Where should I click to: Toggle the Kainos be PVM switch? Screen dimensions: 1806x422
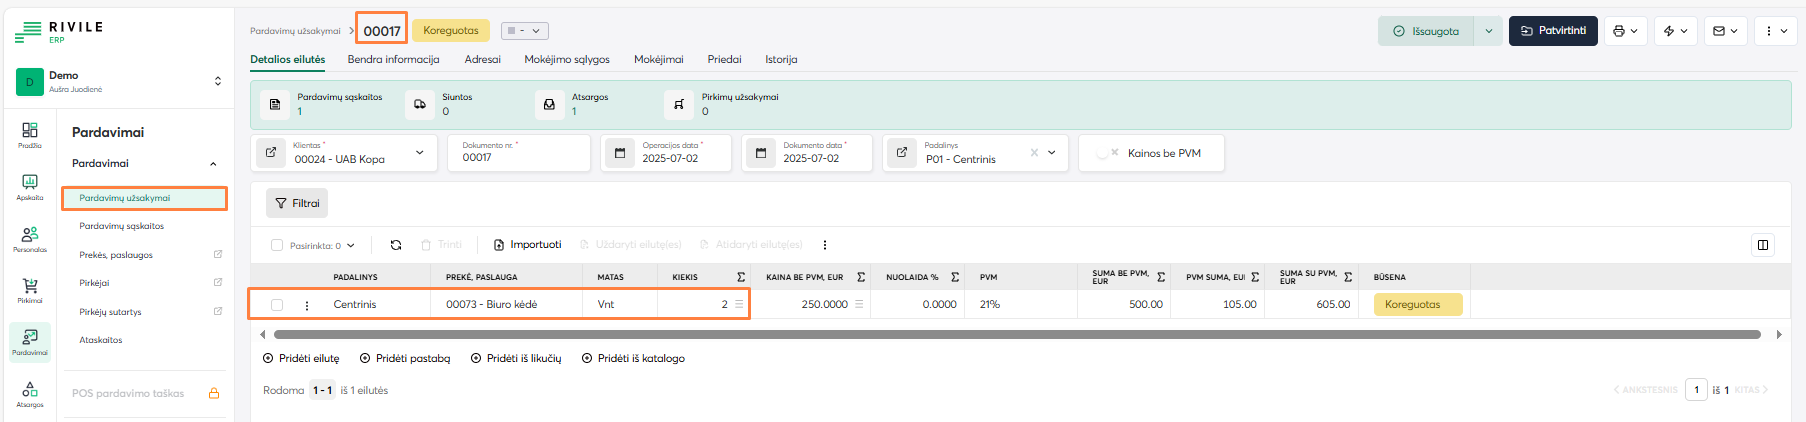coord(1107,153)
